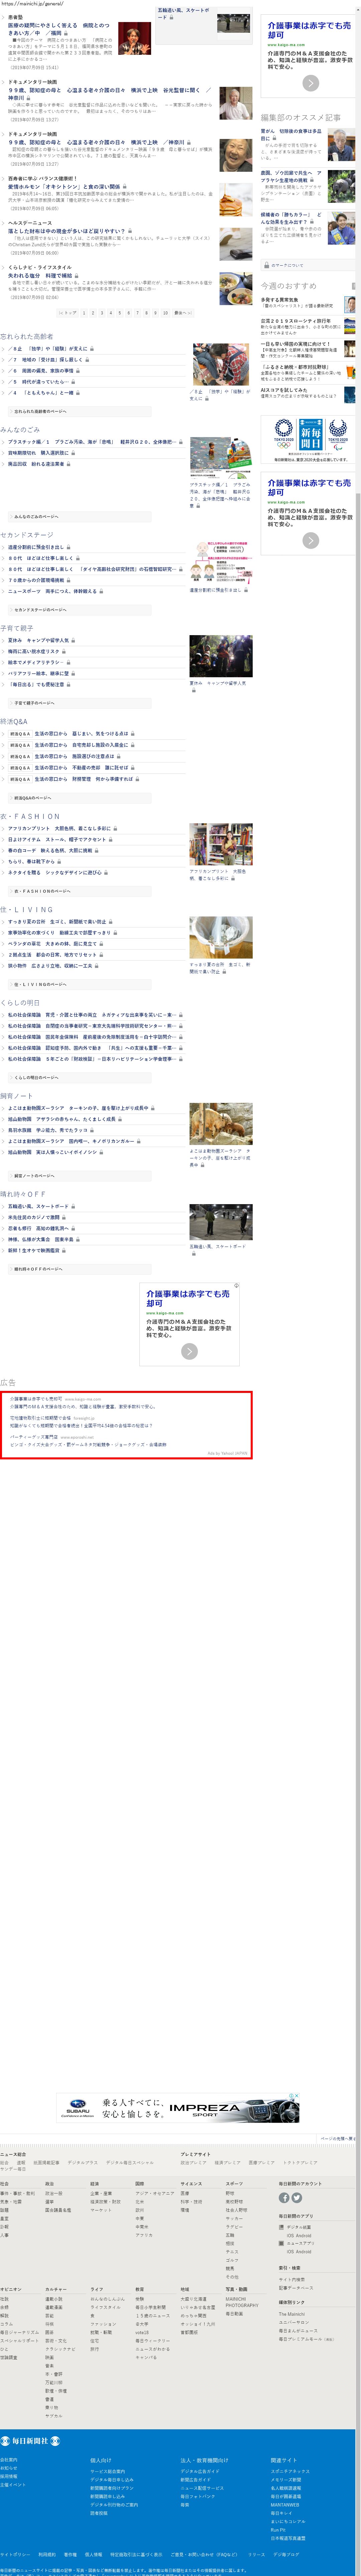
Task: Open the 落とした財布 article headline
Action: coord(66,231)
